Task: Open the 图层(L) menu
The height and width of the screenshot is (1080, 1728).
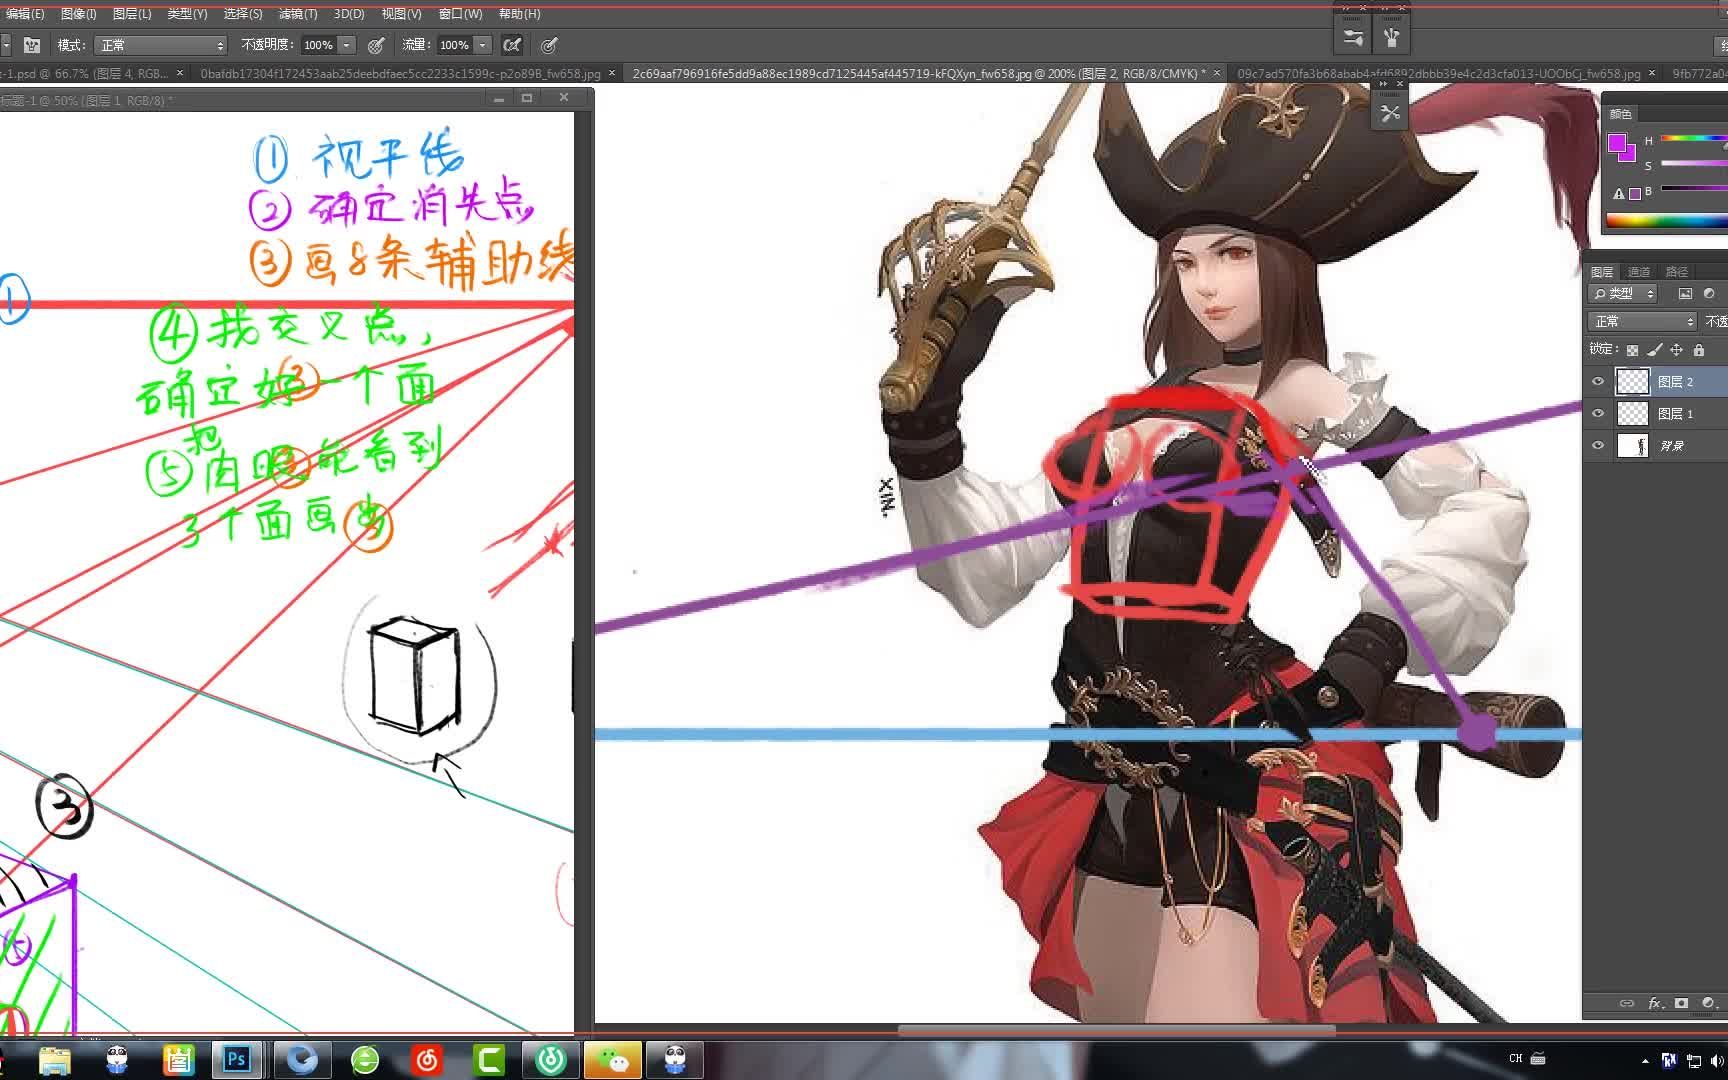Action: coord(132,14)
